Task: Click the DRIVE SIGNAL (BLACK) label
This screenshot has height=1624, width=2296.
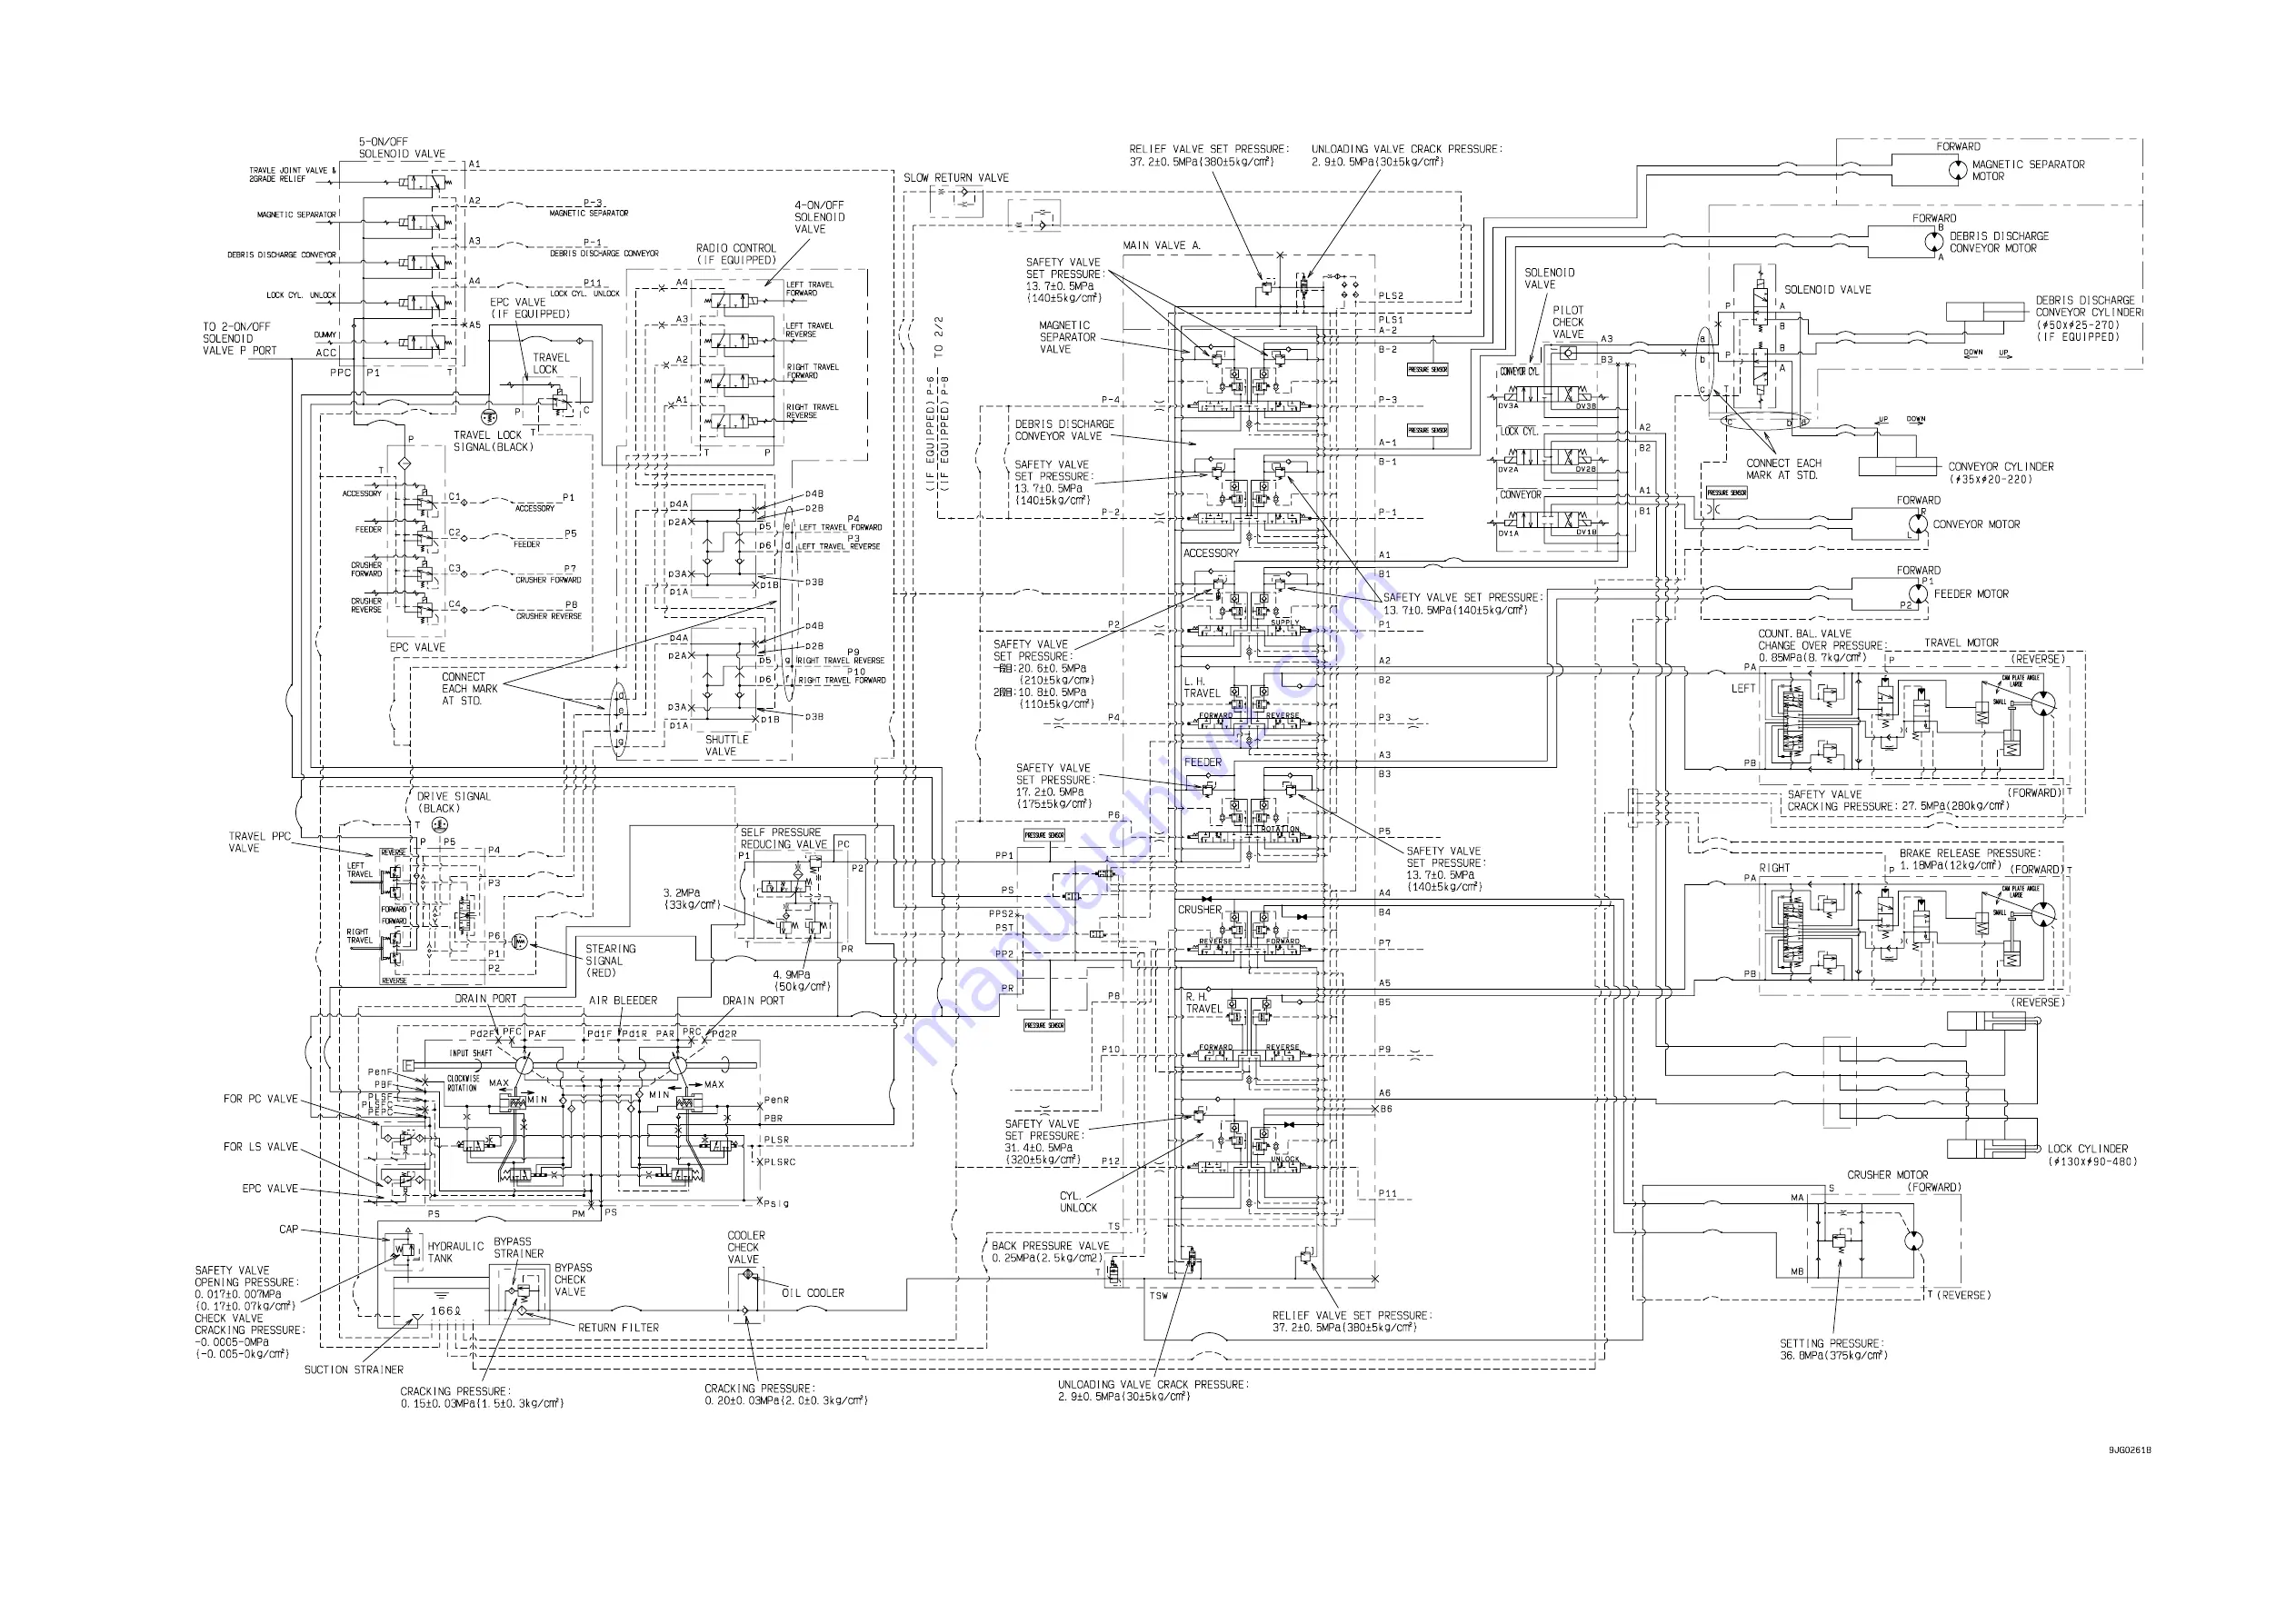Action: pyautogui.click(x=454, y=802)
